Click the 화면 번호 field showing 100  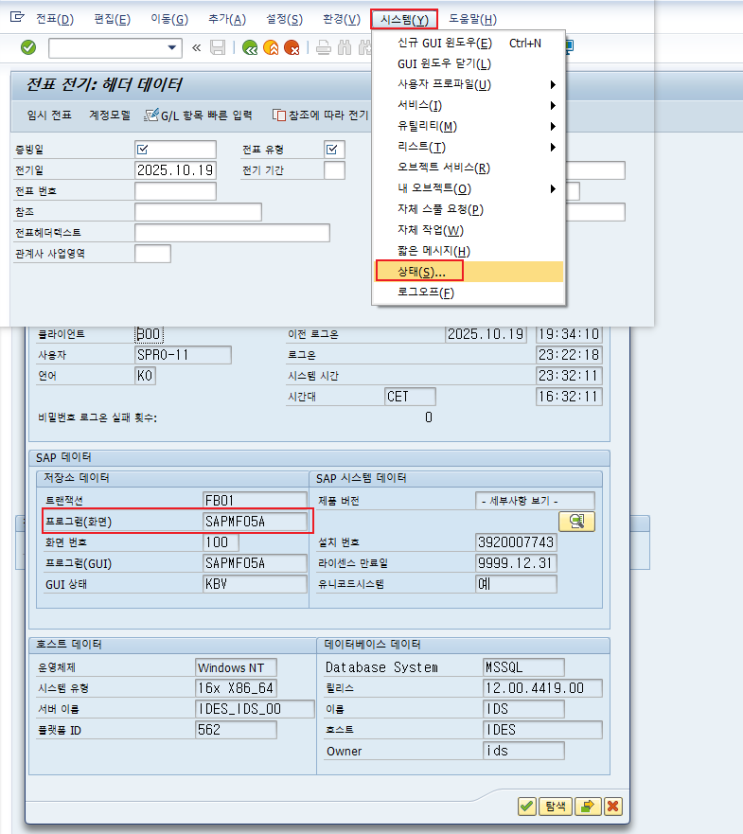[221, 542]
